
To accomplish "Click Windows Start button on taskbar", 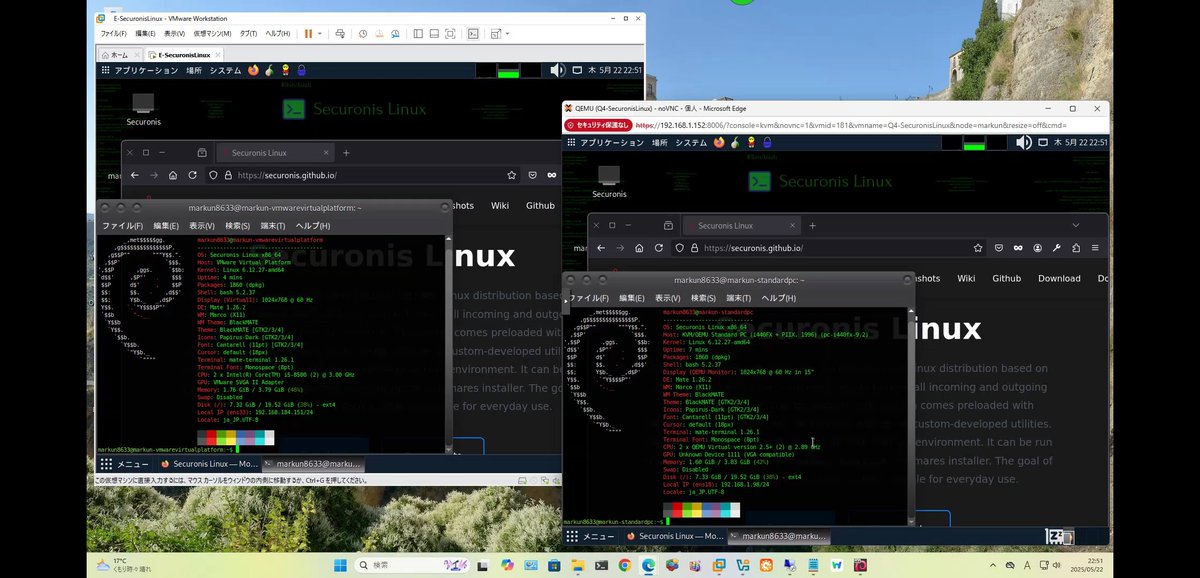I will click(340, 565).
